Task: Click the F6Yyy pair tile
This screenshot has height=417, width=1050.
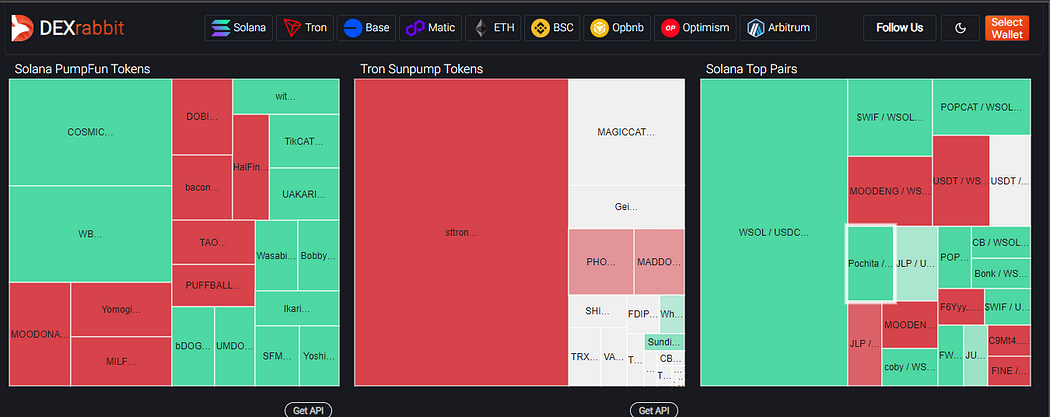Action: click(x=961, y=307)
